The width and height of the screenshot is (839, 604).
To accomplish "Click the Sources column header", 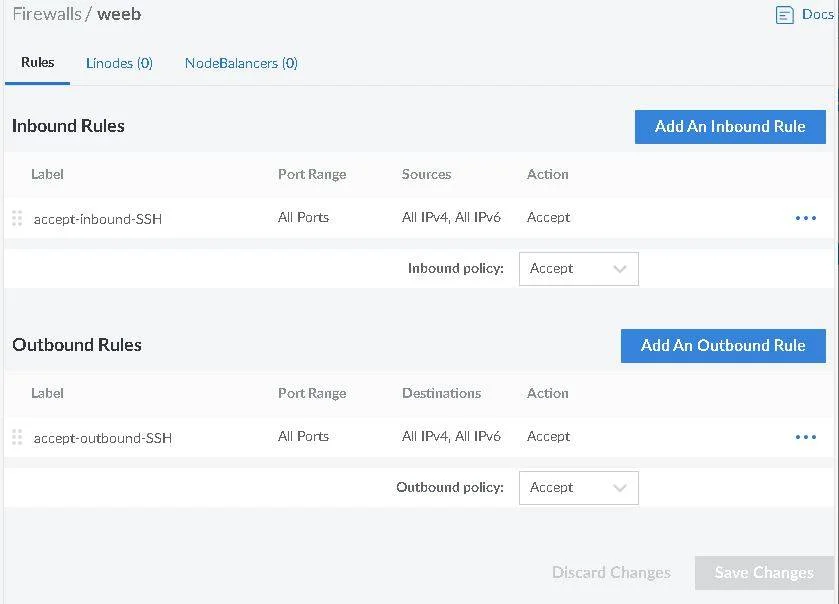I will 426,174.
